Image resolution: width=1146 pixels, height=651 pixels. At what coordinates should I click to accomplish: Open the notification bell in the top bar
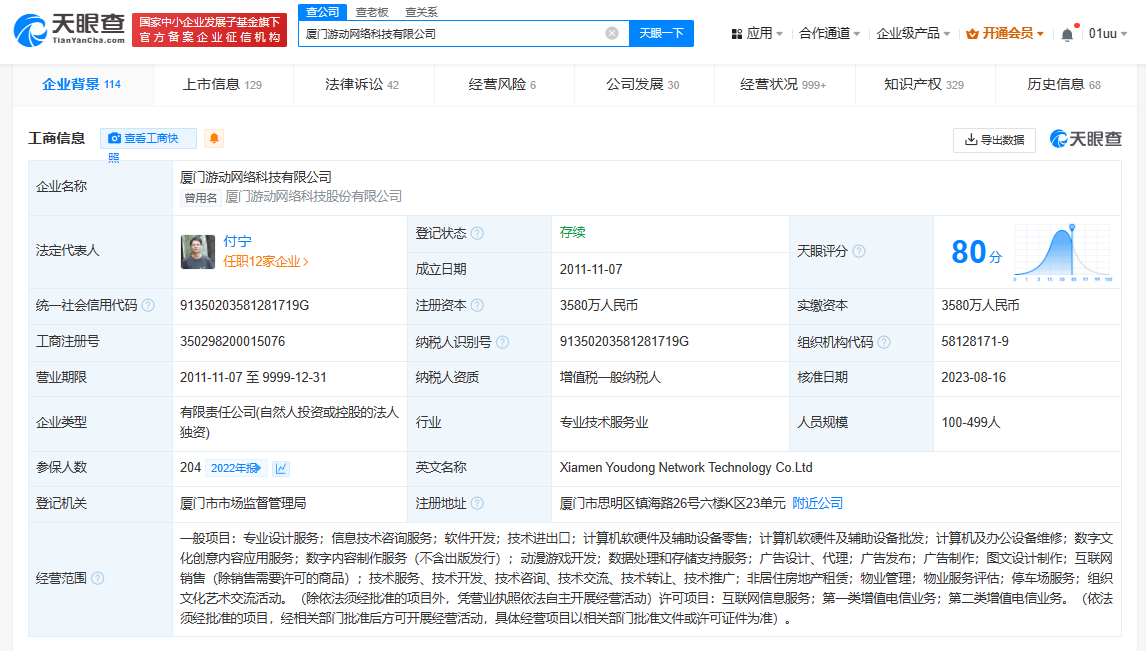pos(1067,33)
